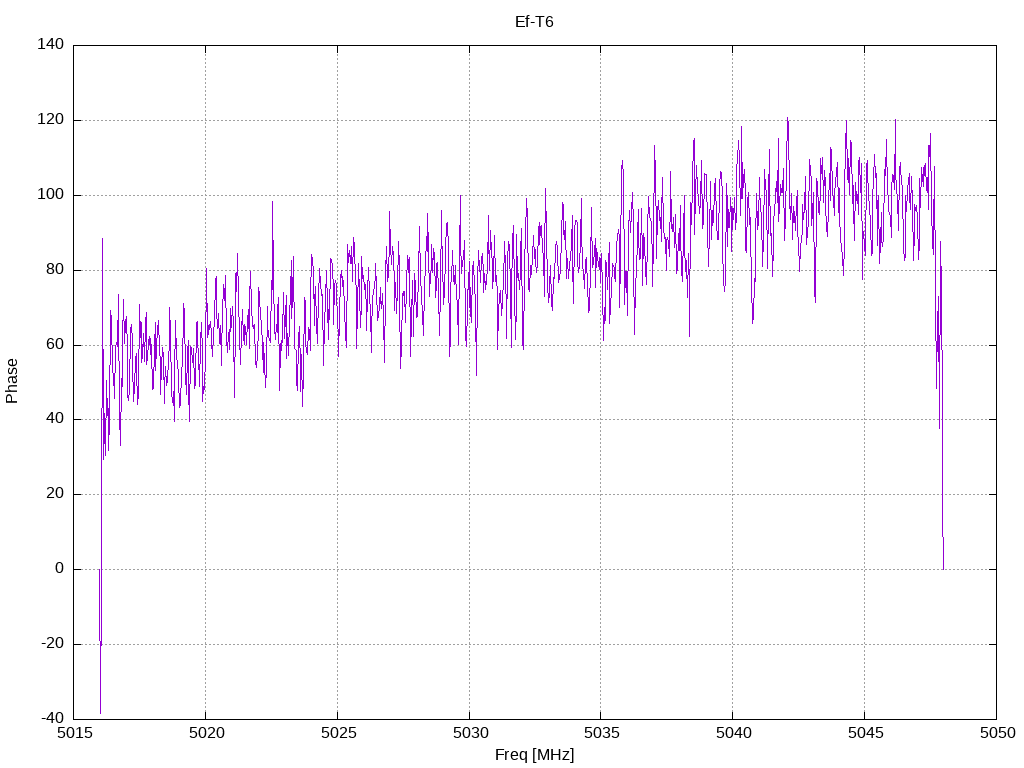Click the 5015 x-axis tick label
The image size is (1024, 768).
point(74,733)
